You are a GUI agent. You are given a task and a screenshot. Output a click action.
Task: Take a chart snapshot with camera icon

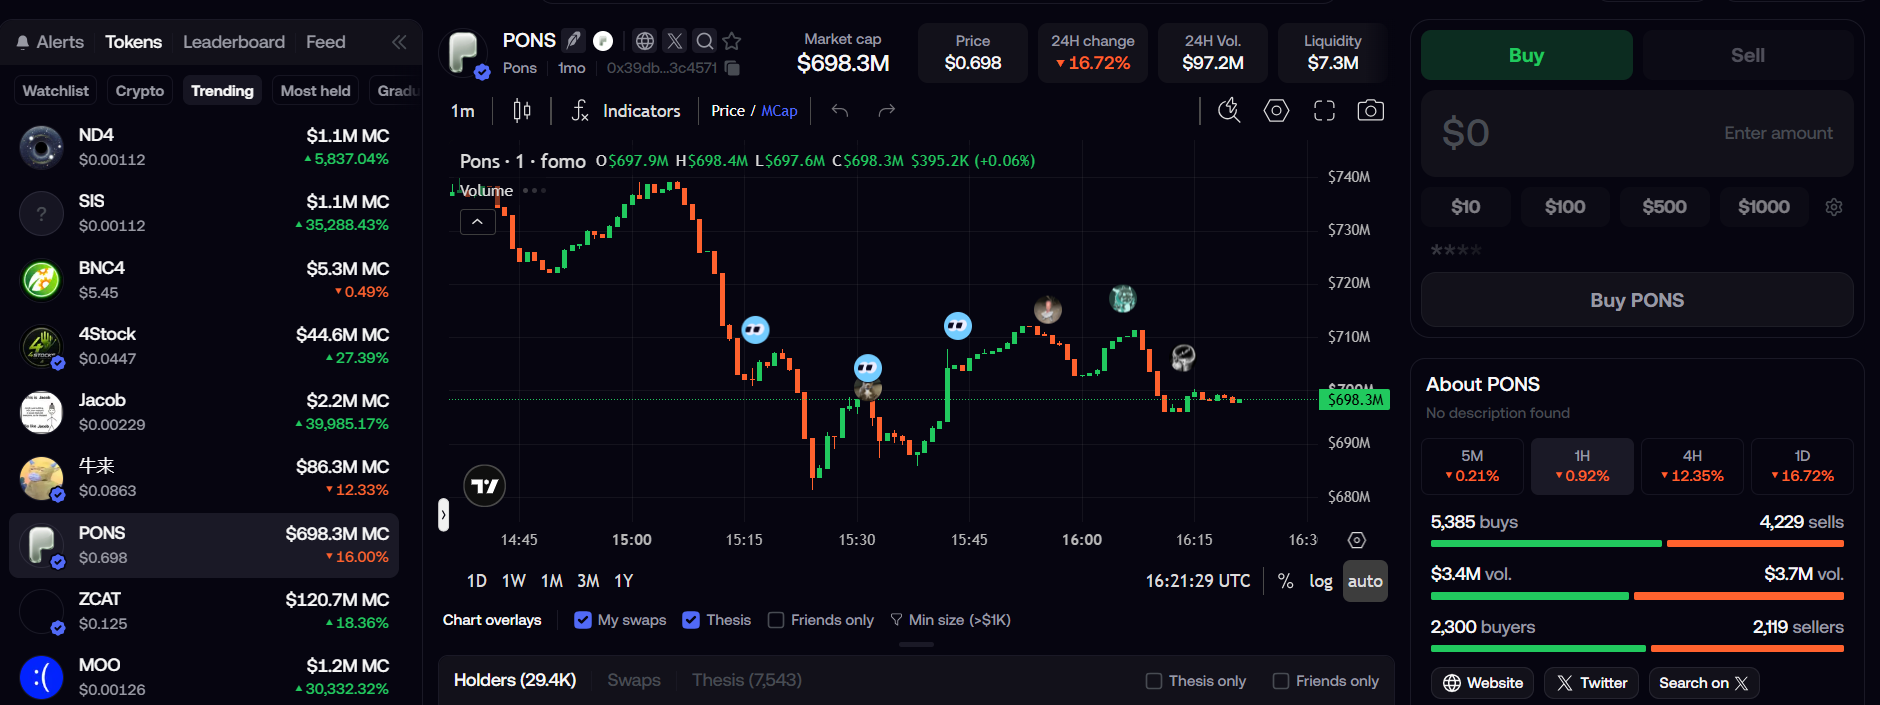click(1371, 111)
